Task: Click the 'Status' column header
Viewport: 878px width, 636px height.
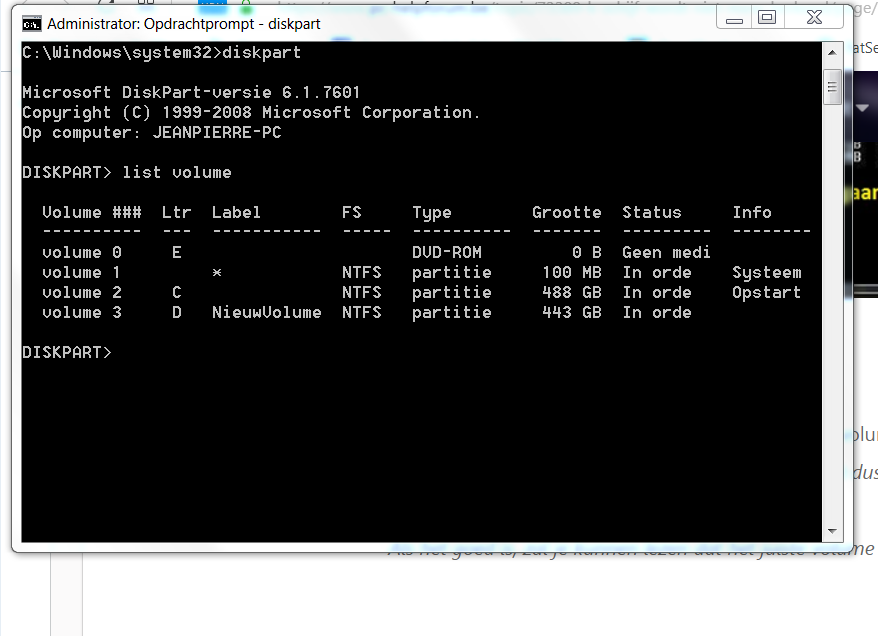Action: coord(652,213)
